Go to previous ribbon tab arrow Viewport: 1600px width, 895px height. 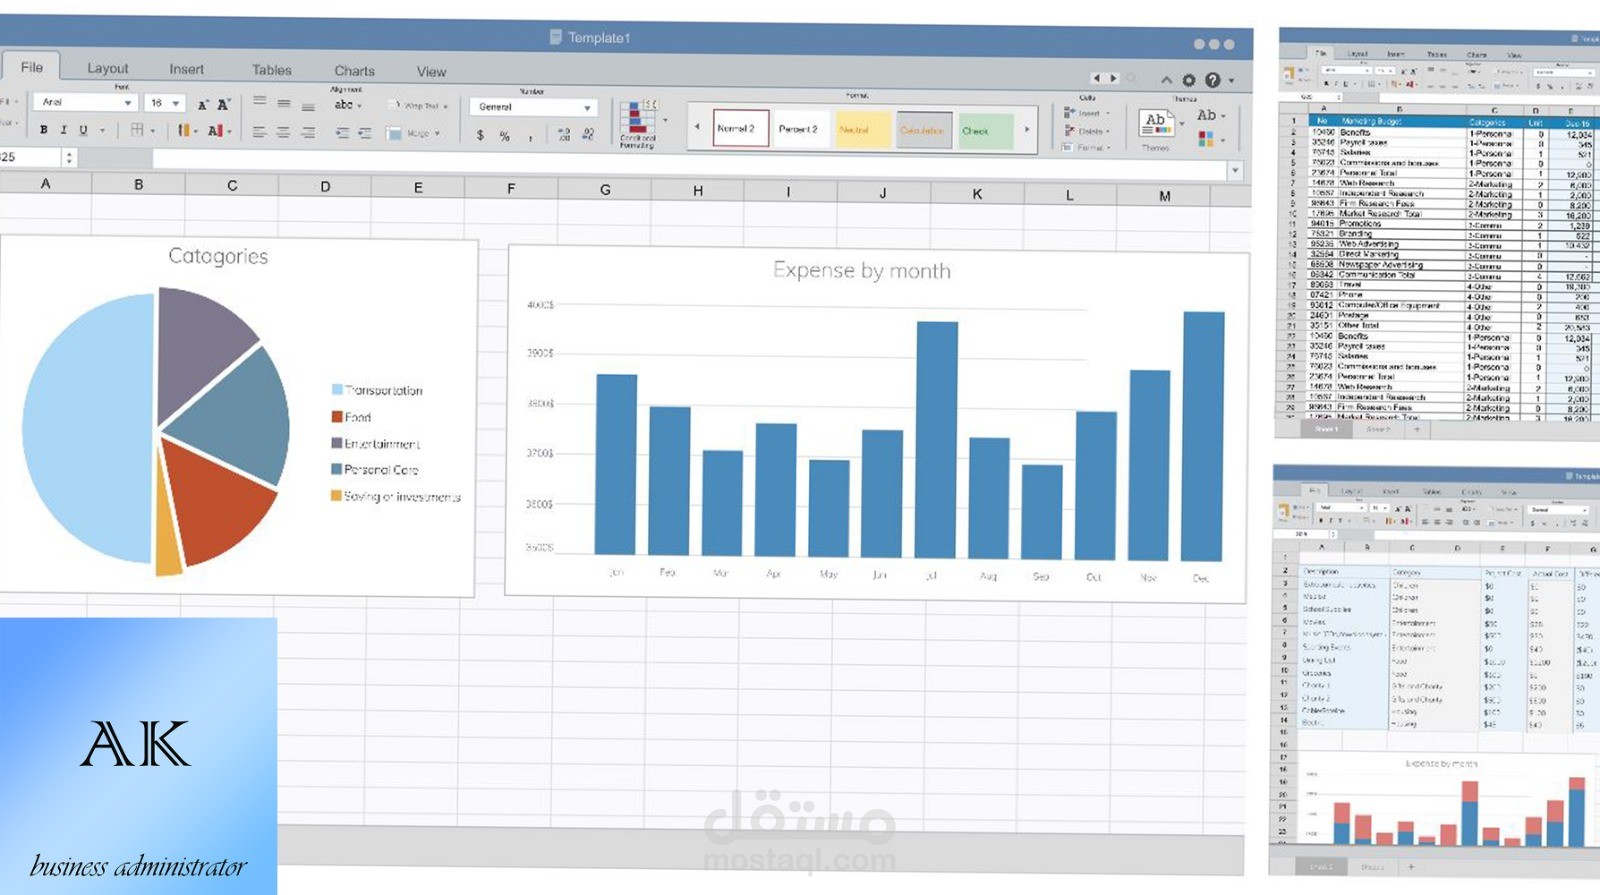(1097, 78)
